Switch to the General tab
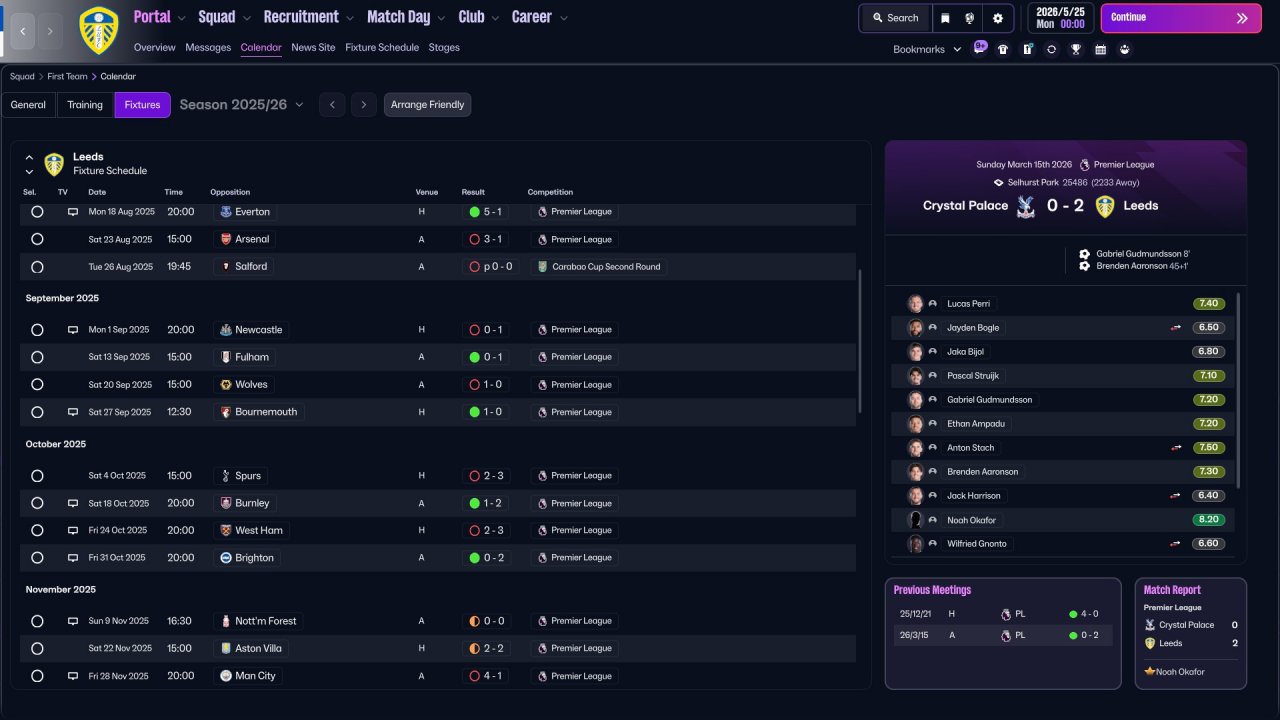 [28, 105]
